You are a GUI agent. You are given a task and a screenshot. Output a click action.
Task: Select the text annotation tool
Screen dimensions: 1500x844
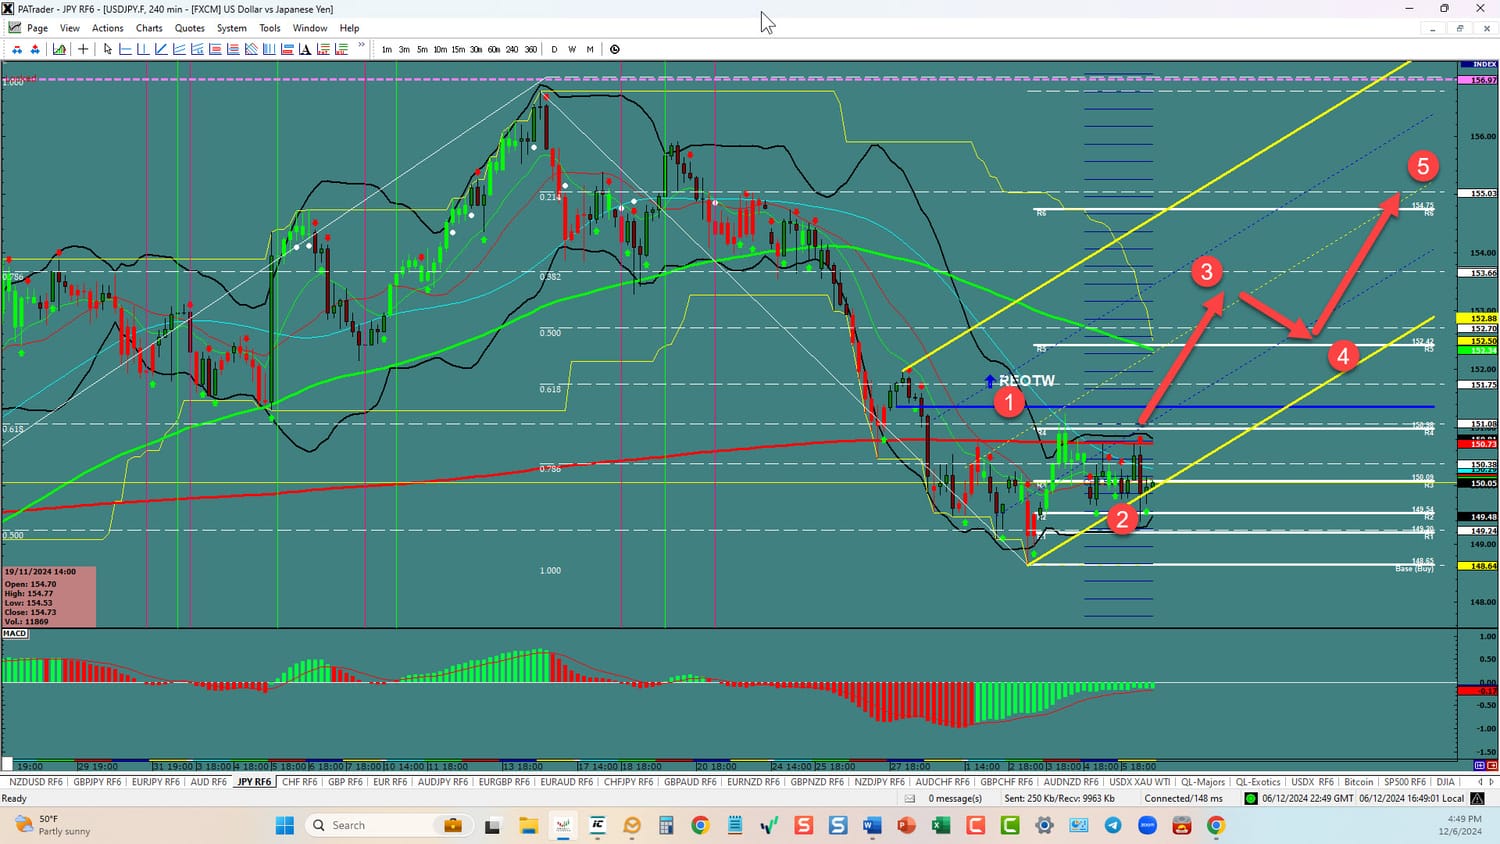coord(305,49)
